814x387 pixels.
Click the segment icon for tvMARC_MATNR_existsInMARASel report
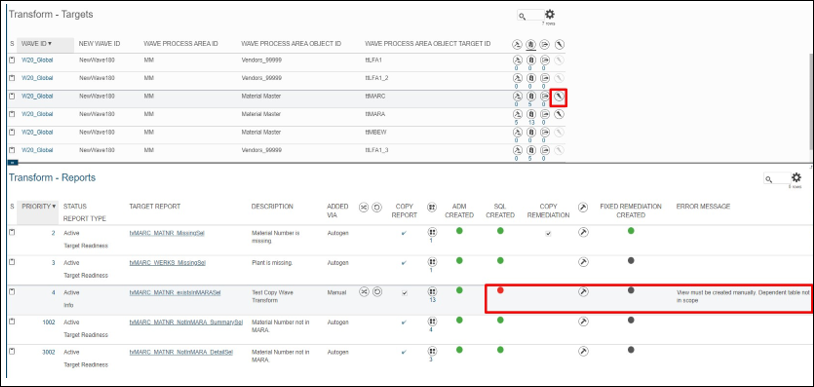[x=364, y=292]
